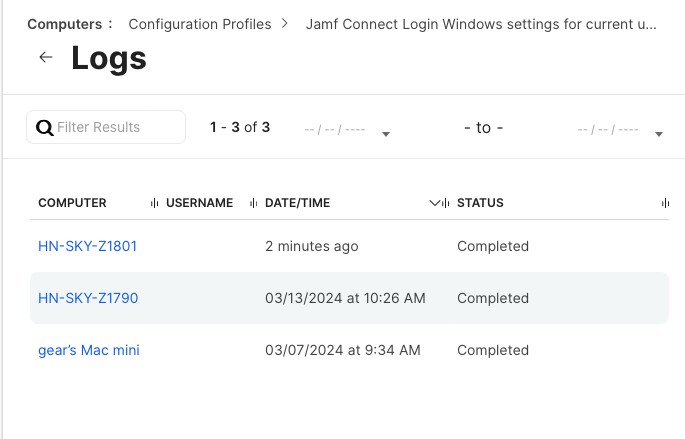Click the resize handle after the STATUS column
Screen dimensions: 685x439
[x=665, y=203]
